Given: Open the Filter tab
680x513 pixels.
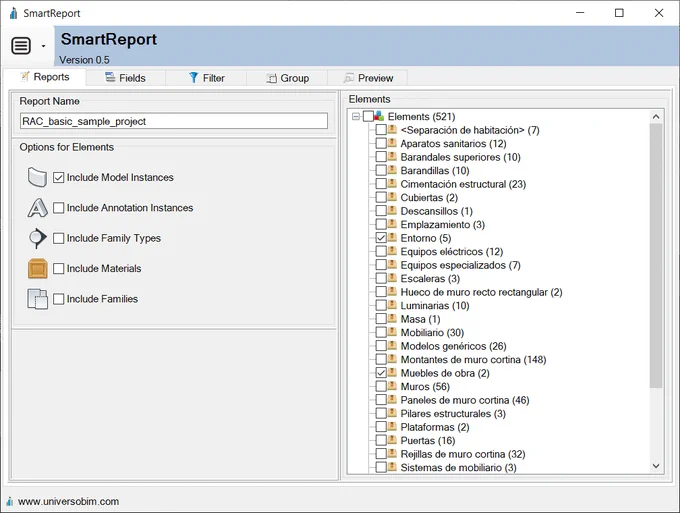Looking at the screenshot, I should 206,78.
